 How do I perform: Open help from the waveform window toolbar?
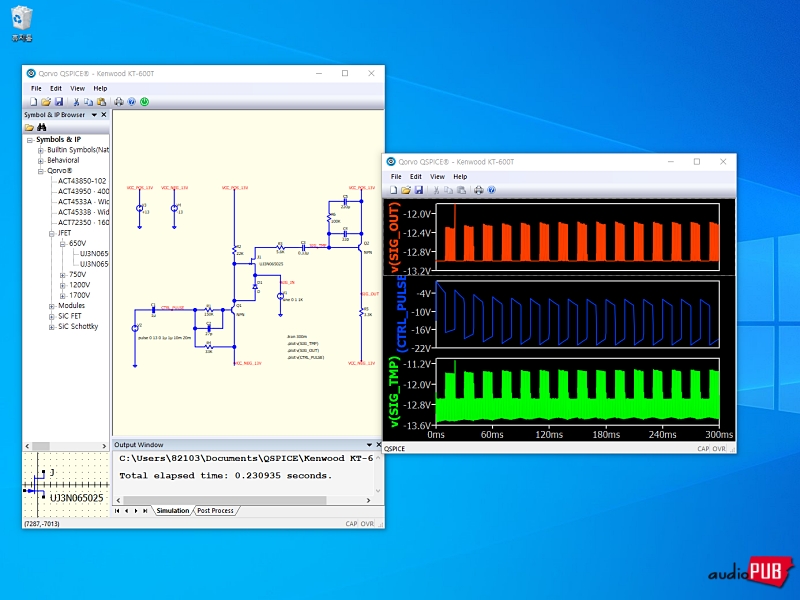coord(491,190)
